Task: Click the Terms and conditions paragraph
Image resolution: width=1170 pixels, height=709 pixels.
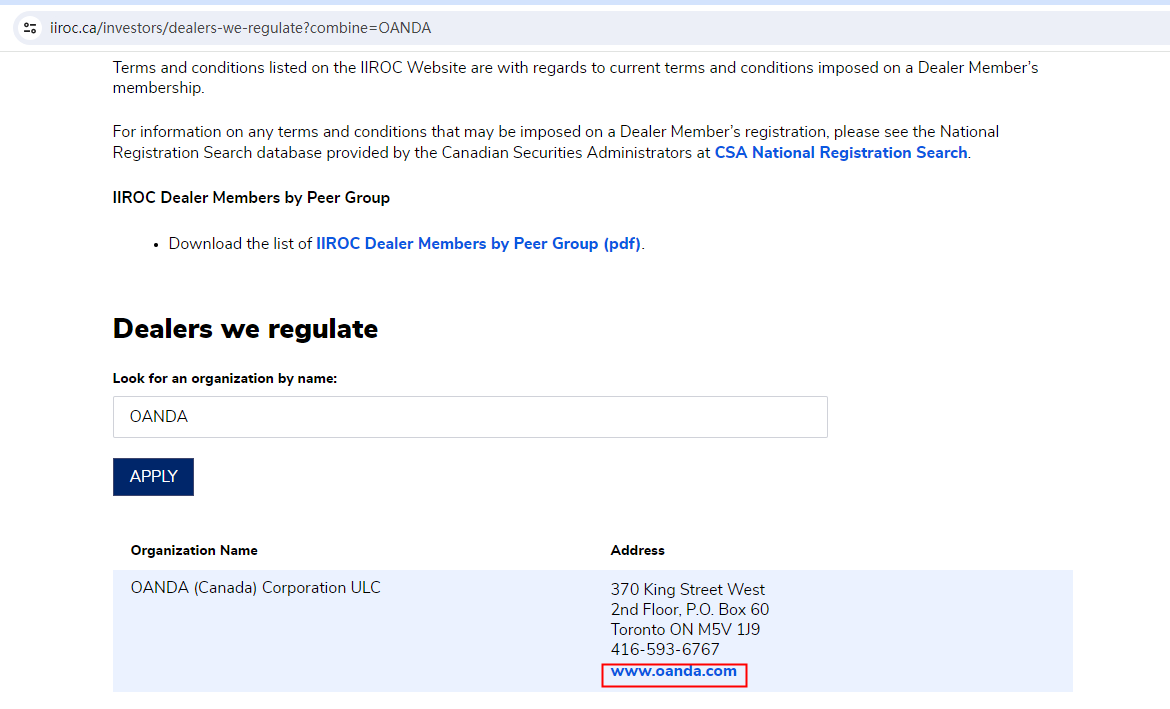Action: 575,78
